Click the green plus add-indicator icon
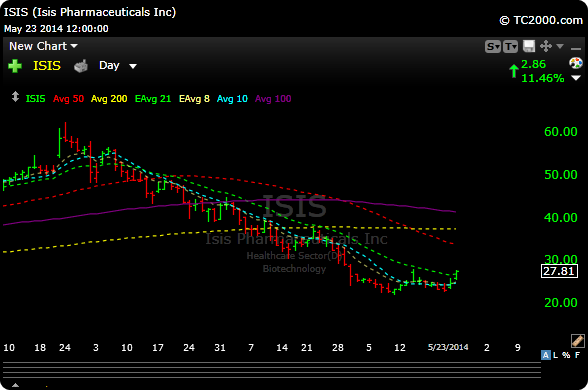 15,66
